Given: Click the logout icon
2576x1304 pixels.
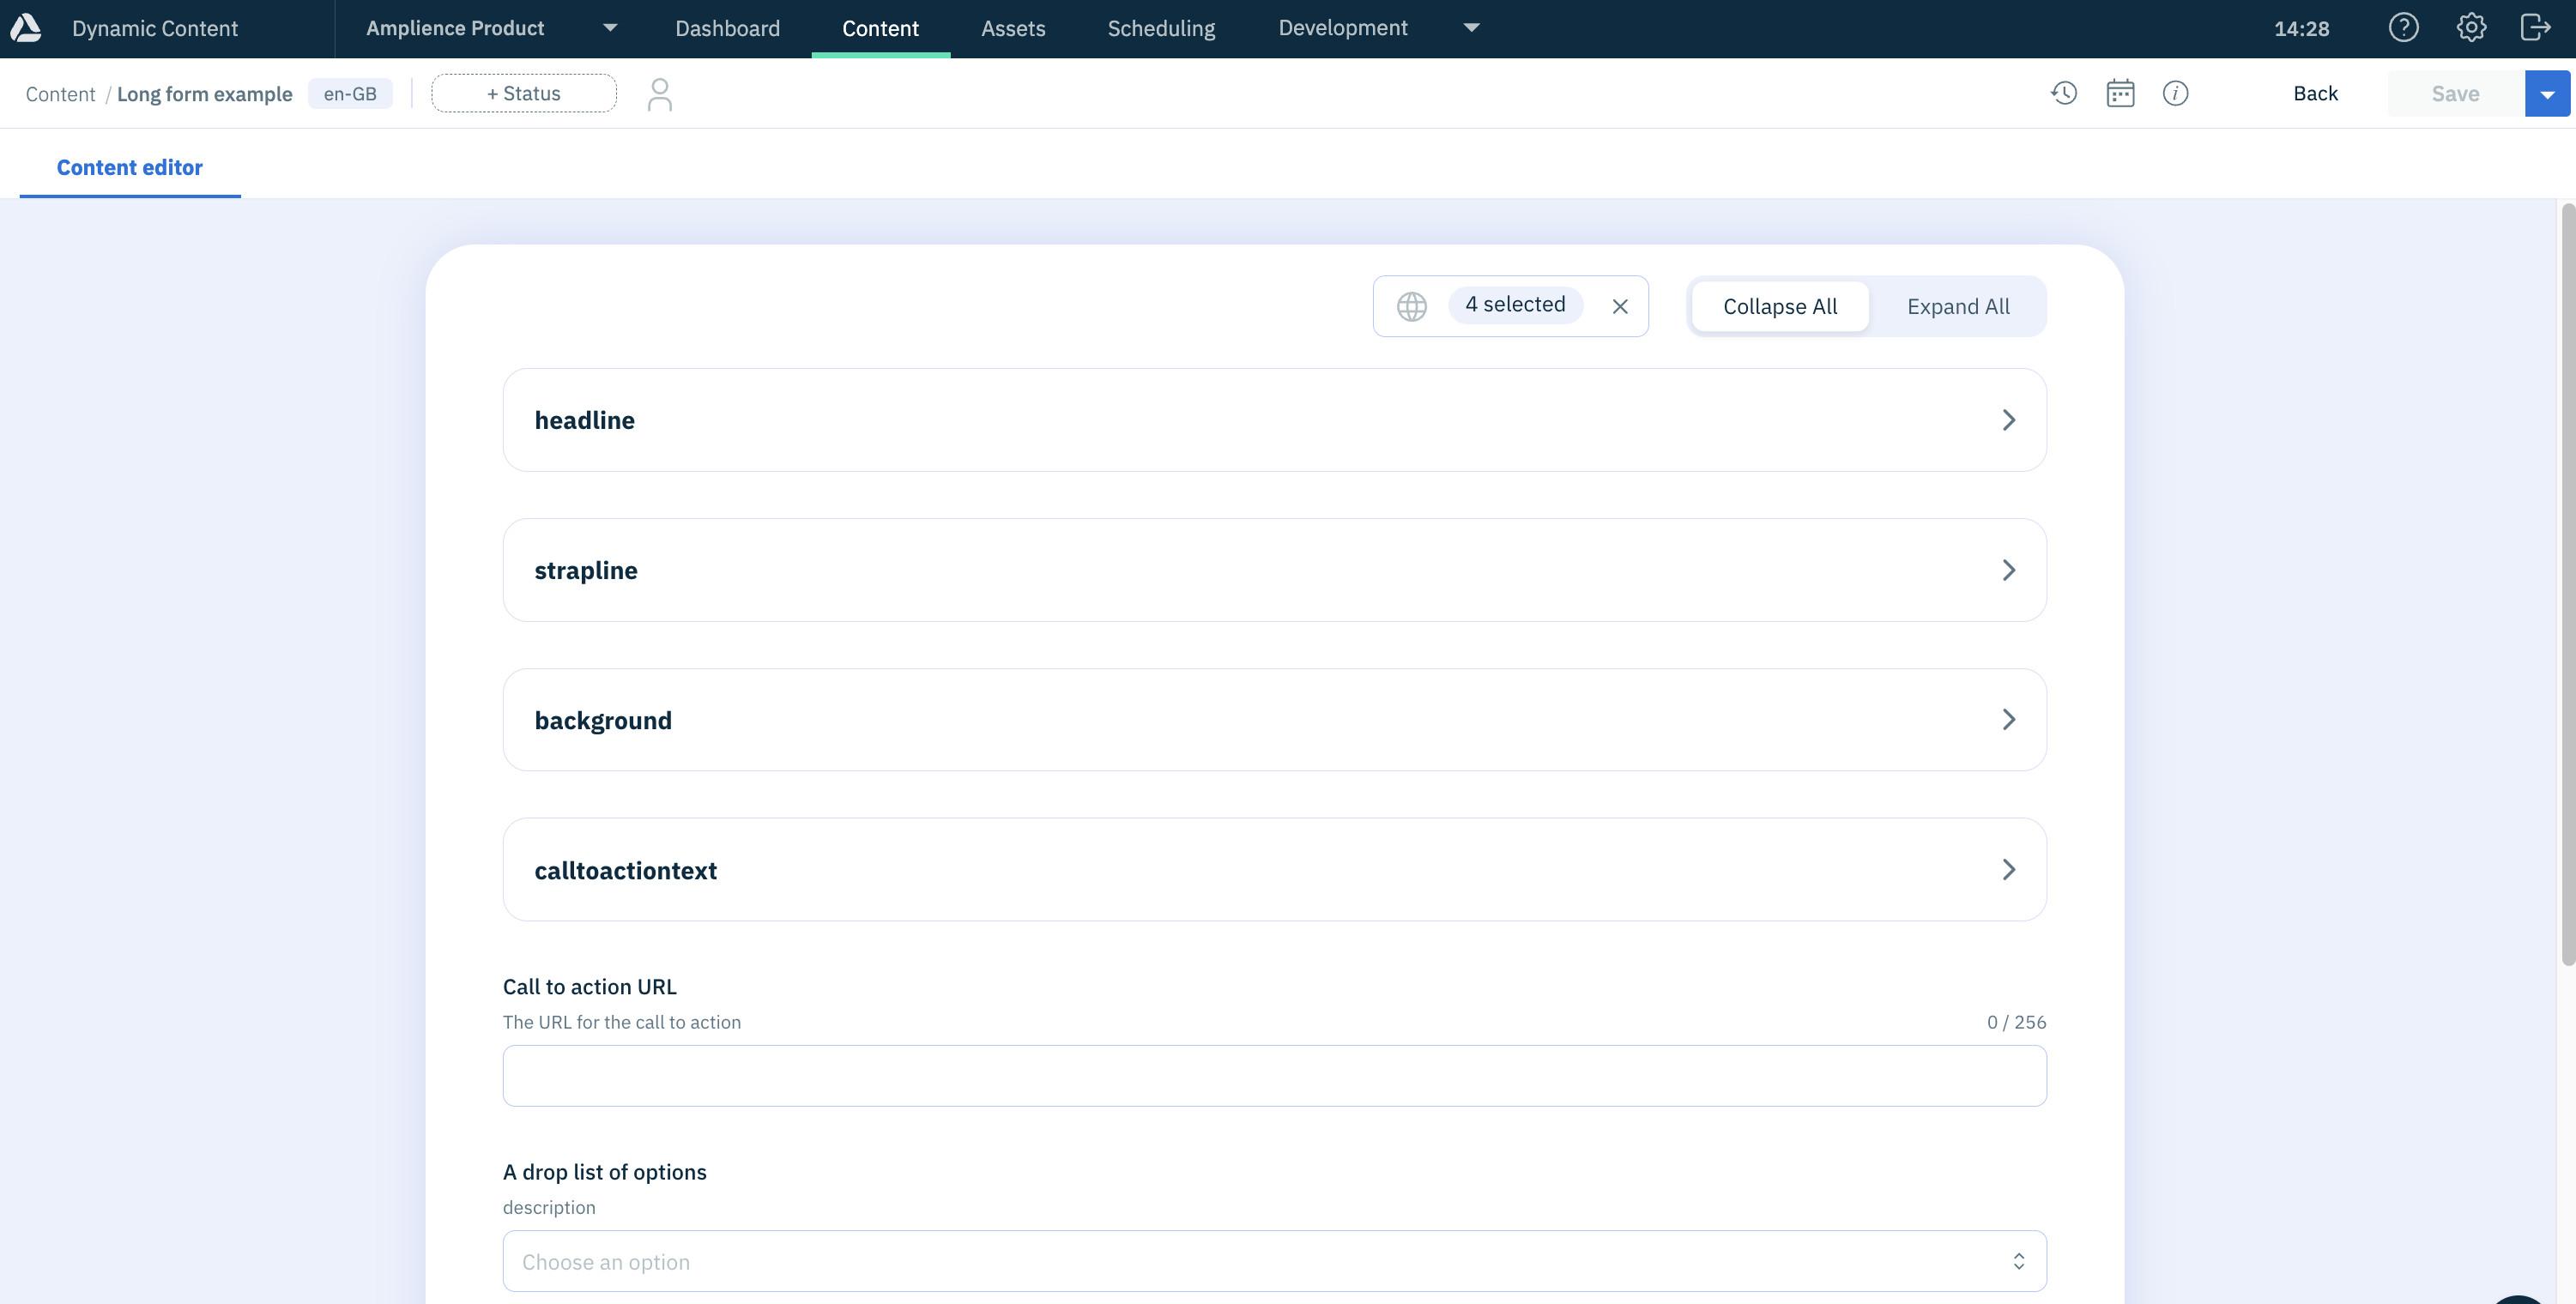Looking at the screenshot, I should tap(2536, 27).
